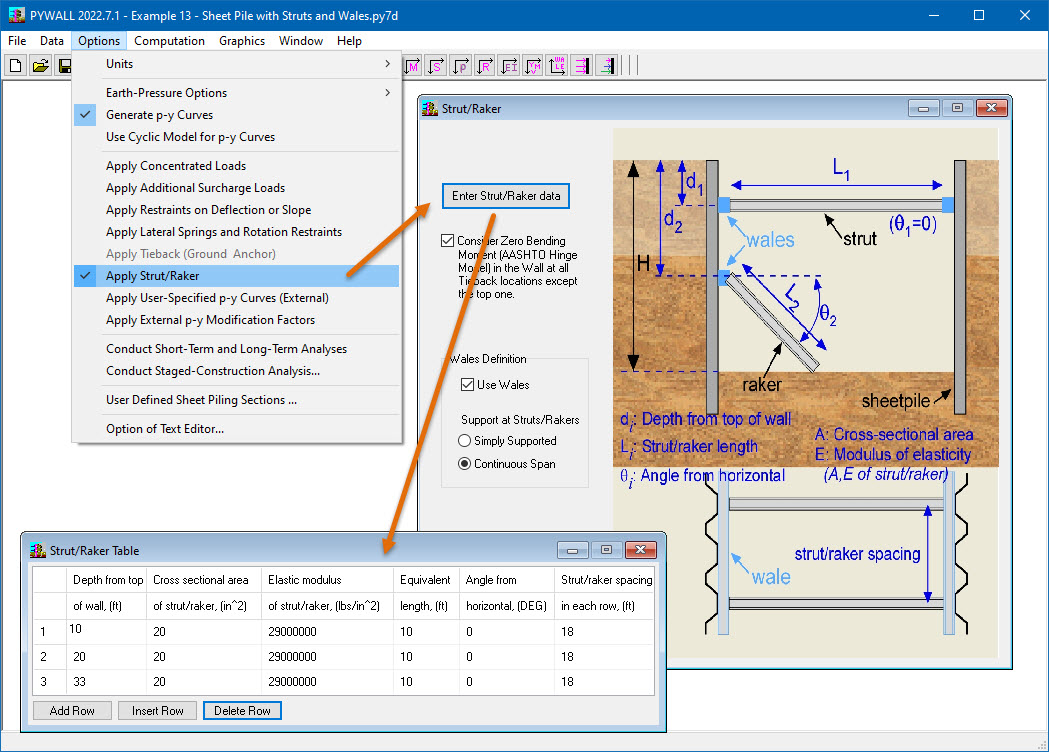Disable Consider Zero Bending Moment option
This screenshot has height=752, width=1049.
[447, 240]
